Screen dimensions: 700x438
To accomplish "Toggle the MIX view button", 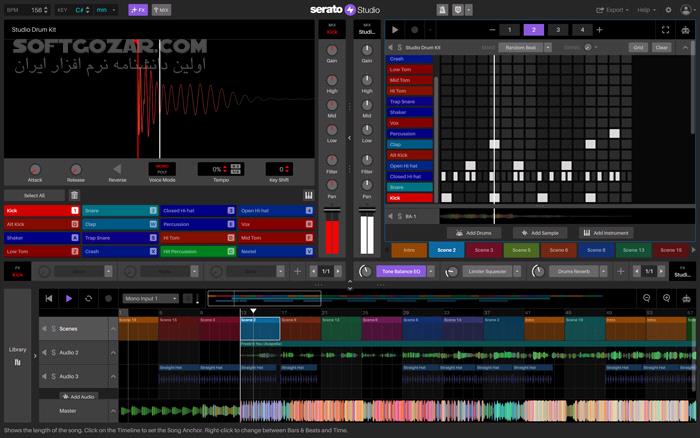I will coord(161,10).
